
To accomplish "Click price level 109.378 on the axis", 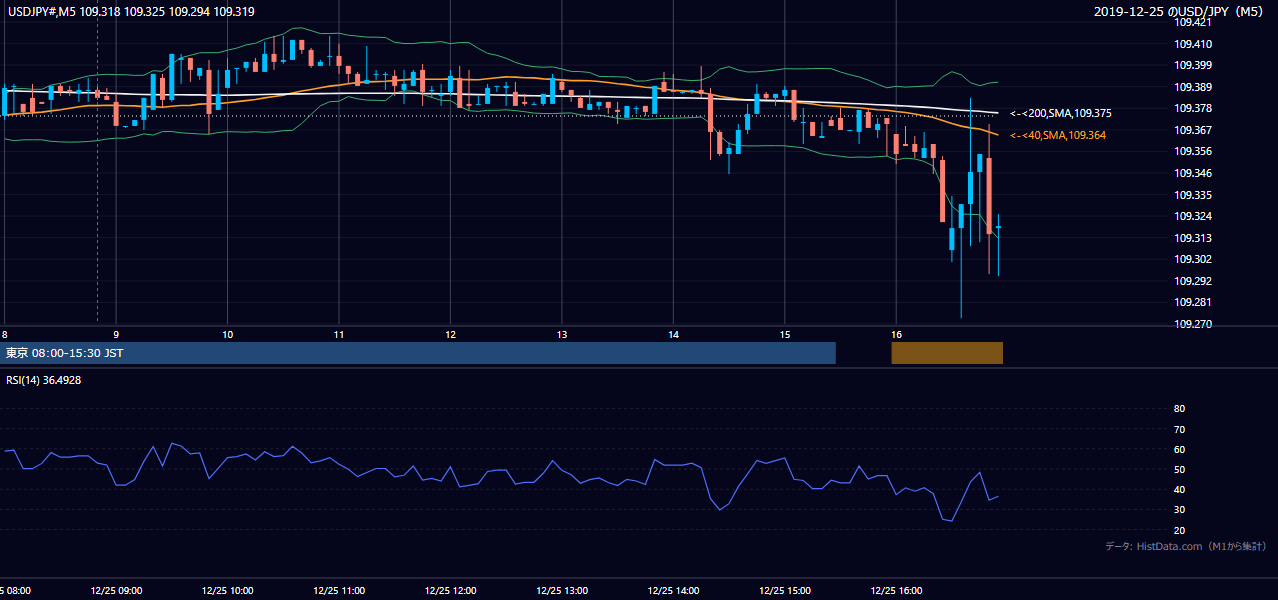I will [x=1193, y=108].
